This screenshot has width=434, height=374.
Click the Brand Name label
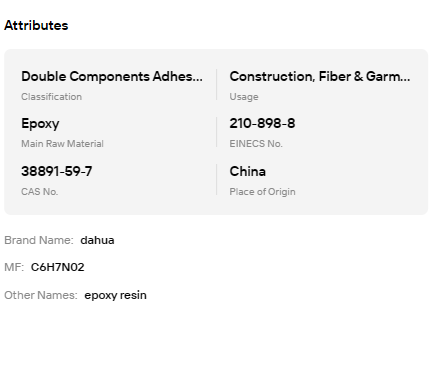coord(39,240)
